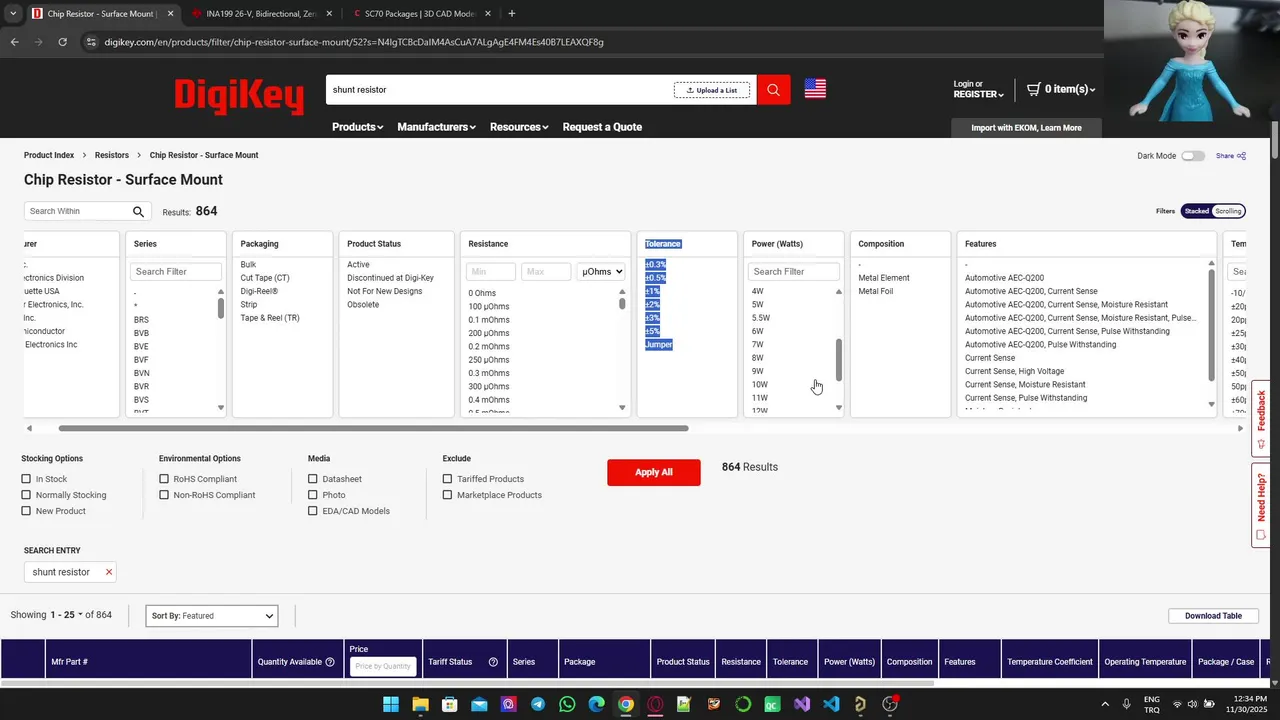Open Microsoft Edge from taskbar

point(596,704)
